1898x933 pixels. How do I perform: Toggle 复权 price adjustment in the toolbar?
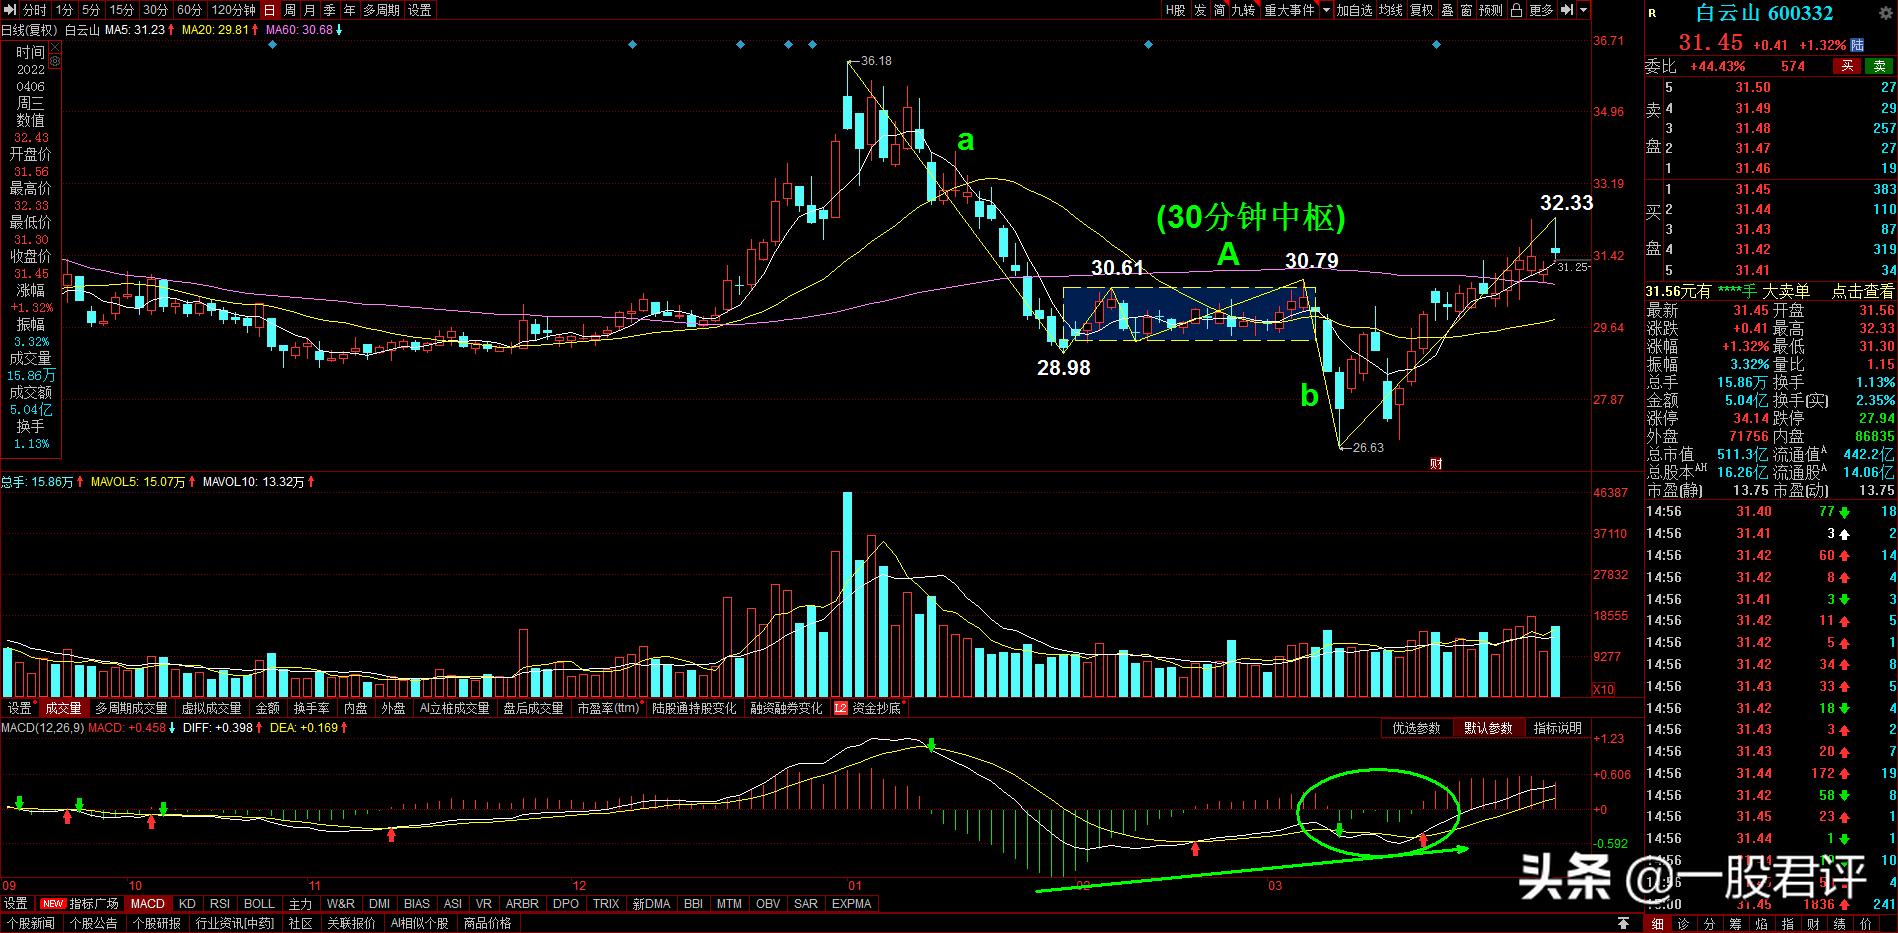pyautogui.click(x=1422, y=10)
